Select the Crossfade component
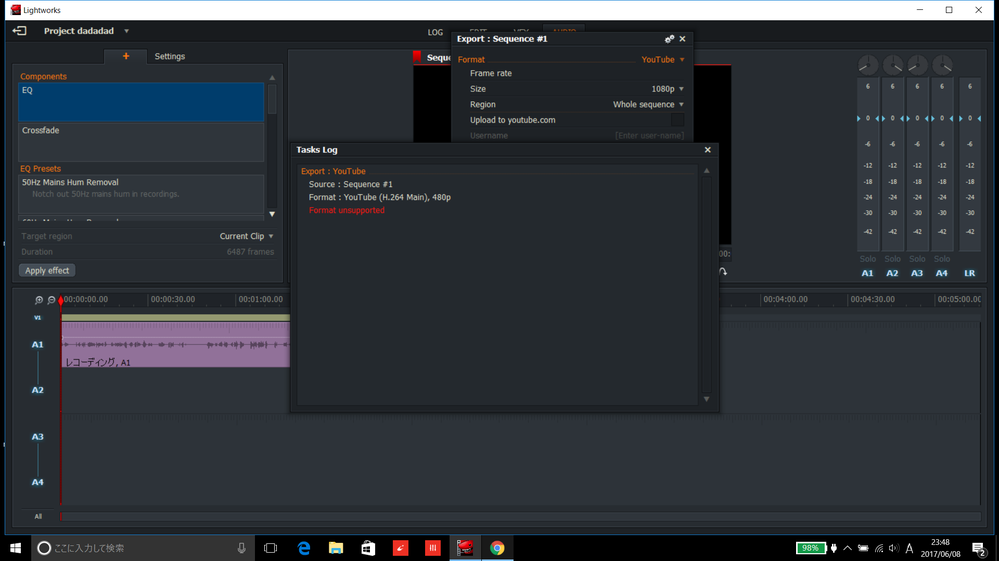Screen dimensions: 999x561 click(141, 142)
